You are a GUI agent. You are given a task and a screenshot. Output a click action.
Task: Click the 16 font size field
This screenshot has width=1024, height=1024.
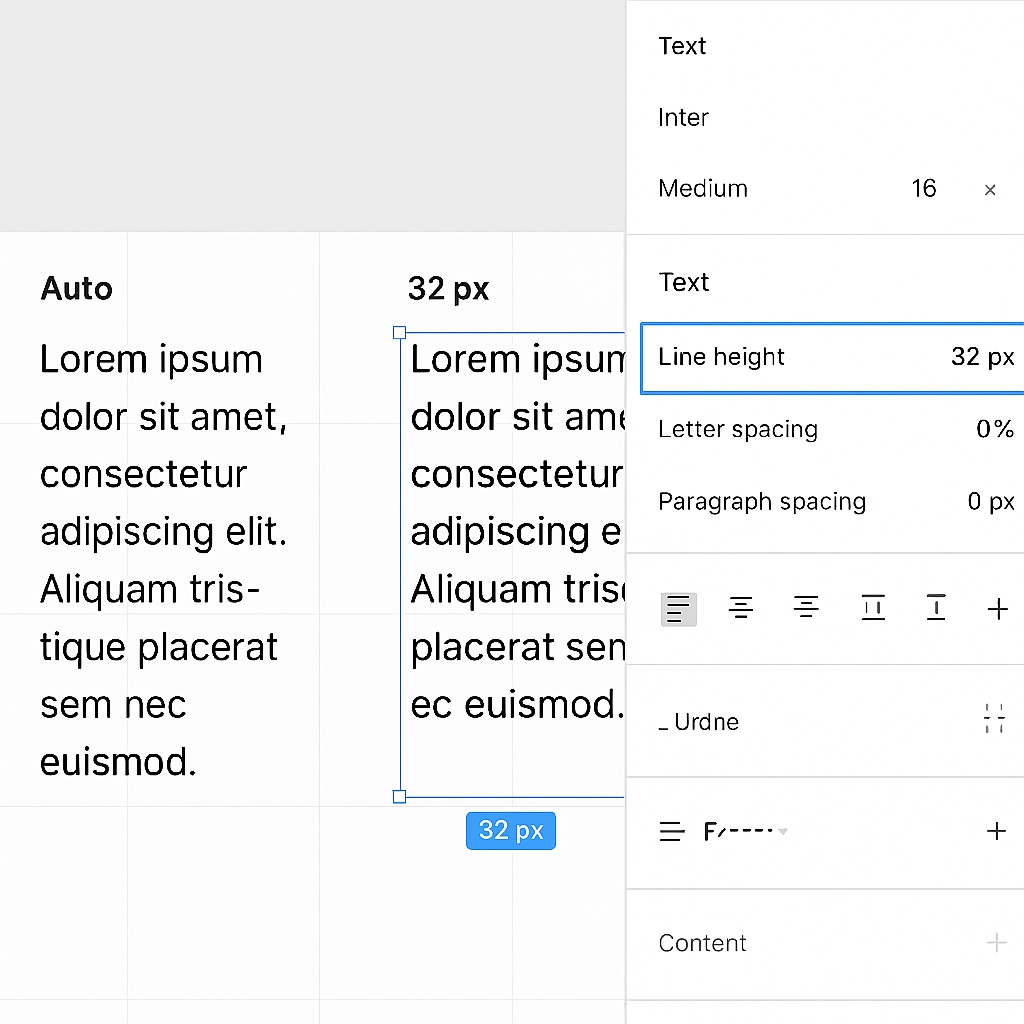[x=923, y=188]
